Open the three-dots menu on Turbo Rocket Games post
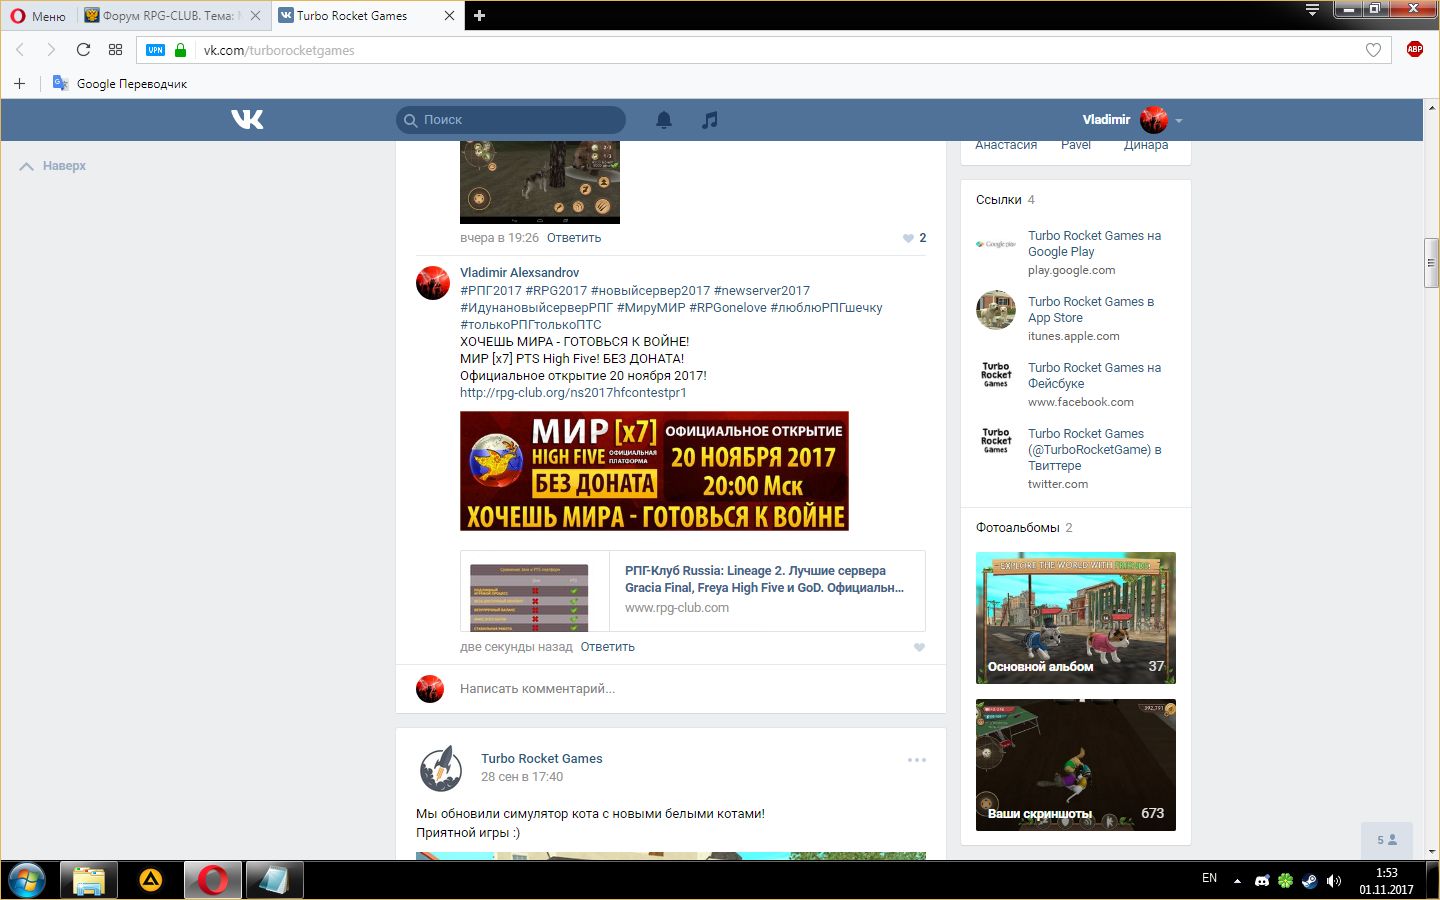 click(916, 760)
